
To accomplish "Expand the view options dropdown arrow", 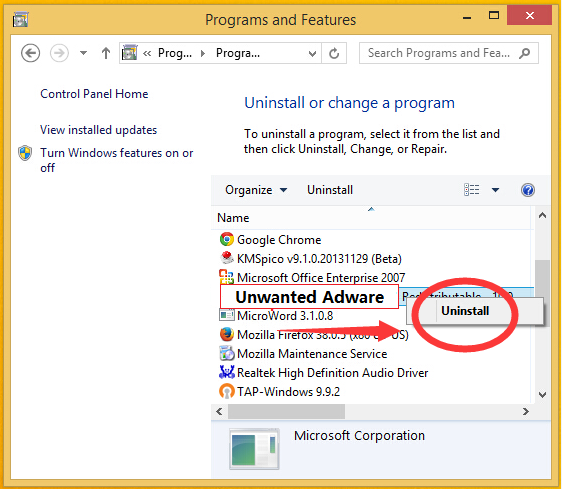I will 495,190.
